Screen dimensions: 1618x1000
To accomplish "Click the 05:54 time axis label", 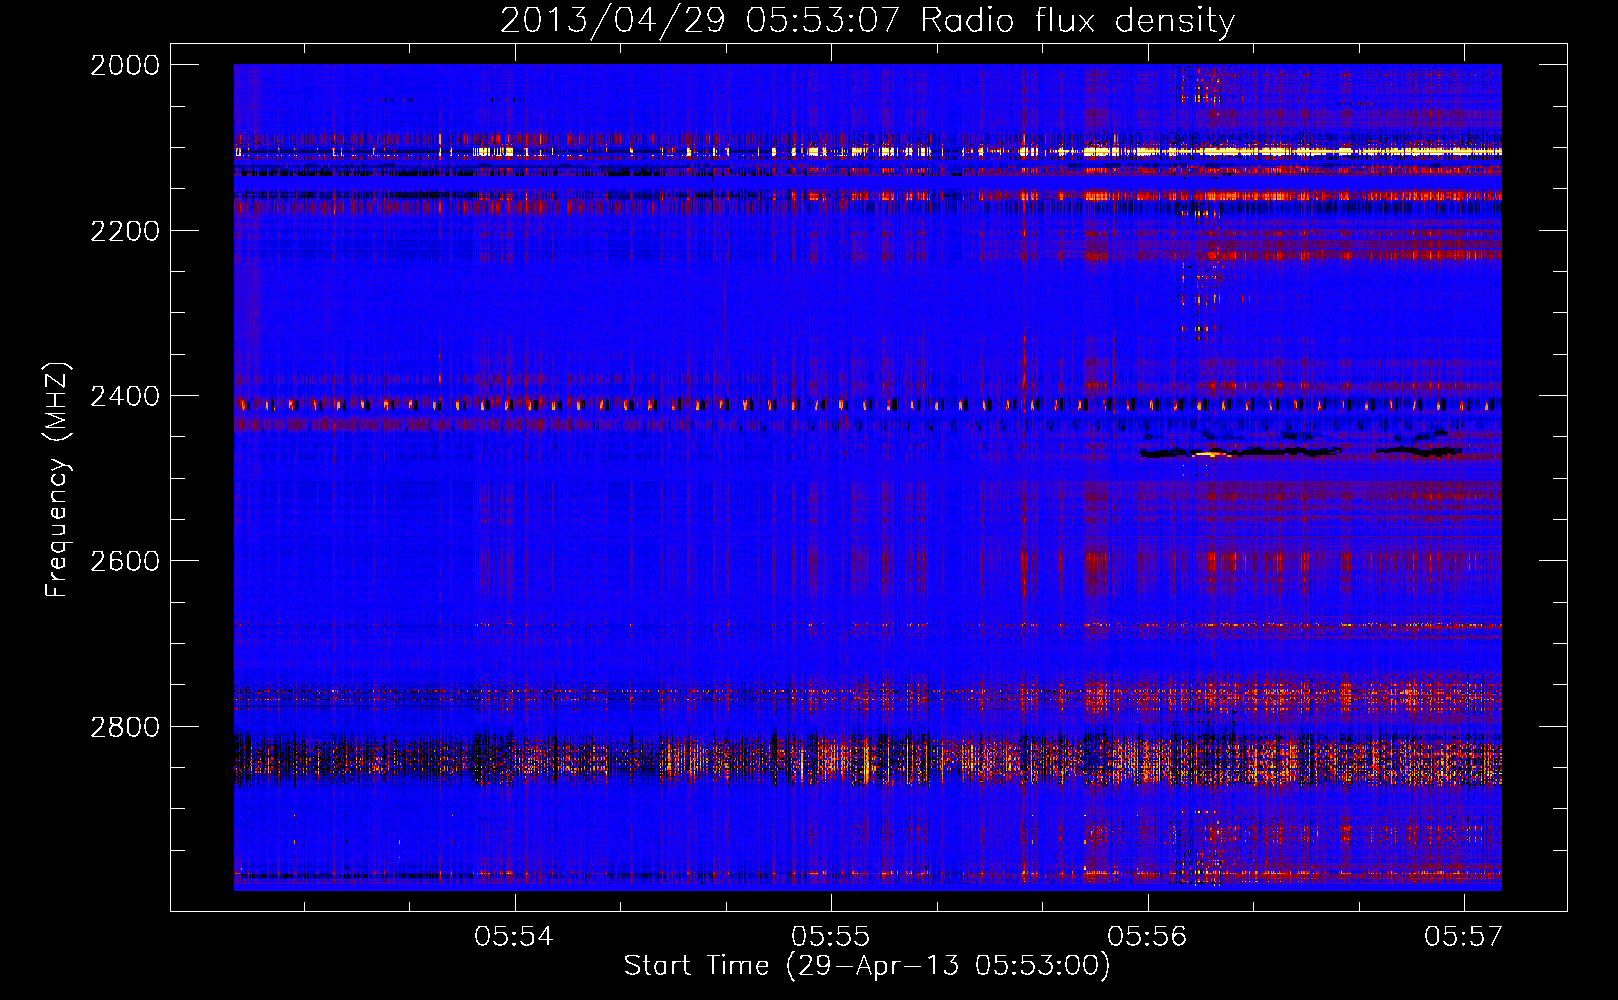I will coord(514,936).
